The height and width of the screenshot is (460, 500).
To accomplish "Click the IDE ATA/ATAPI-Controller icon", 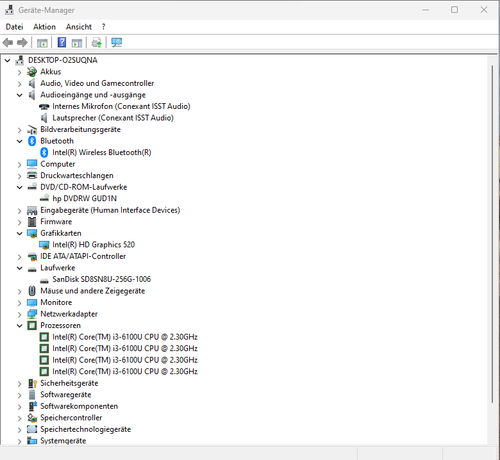I will [x=32, y=256].
